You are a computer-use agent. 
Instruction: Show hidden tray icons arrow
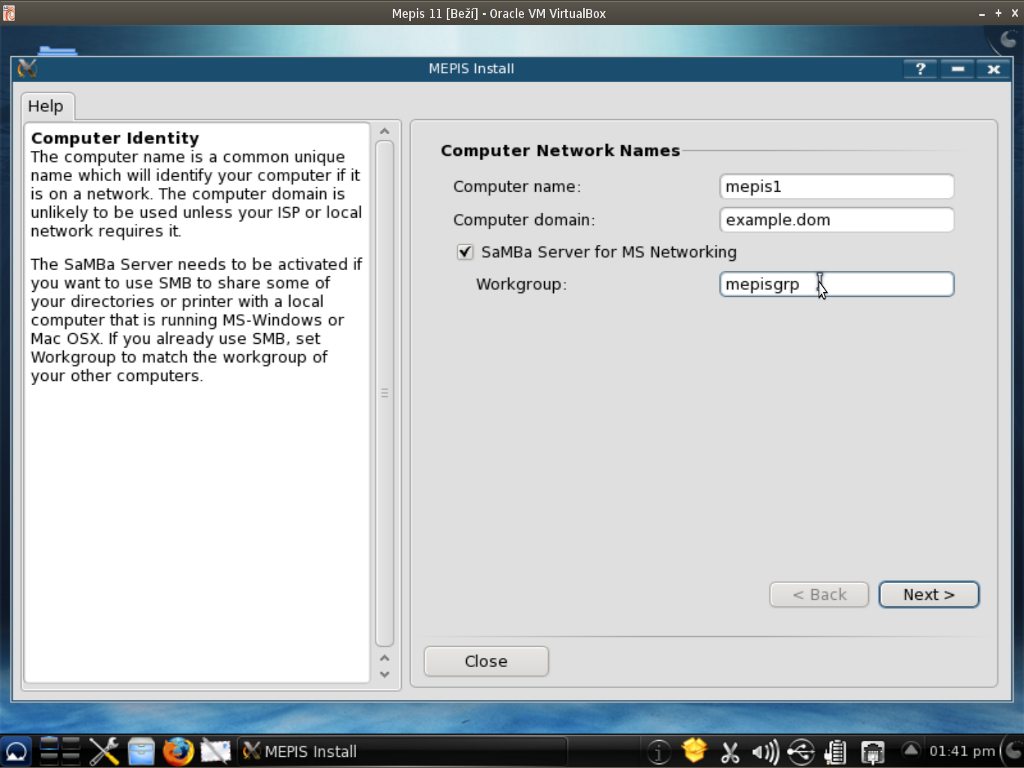tap(910, 750)
